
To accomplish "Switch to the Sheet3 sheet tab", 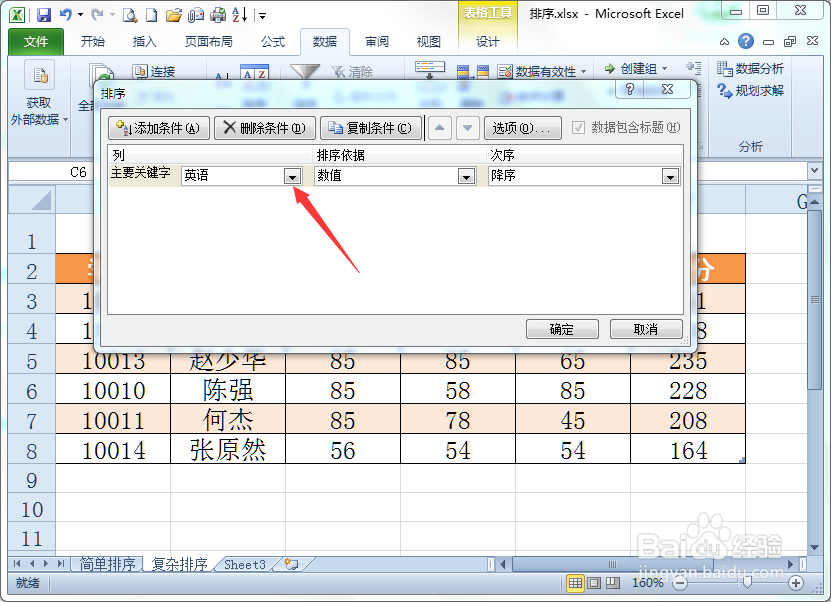I will (244, 564).
